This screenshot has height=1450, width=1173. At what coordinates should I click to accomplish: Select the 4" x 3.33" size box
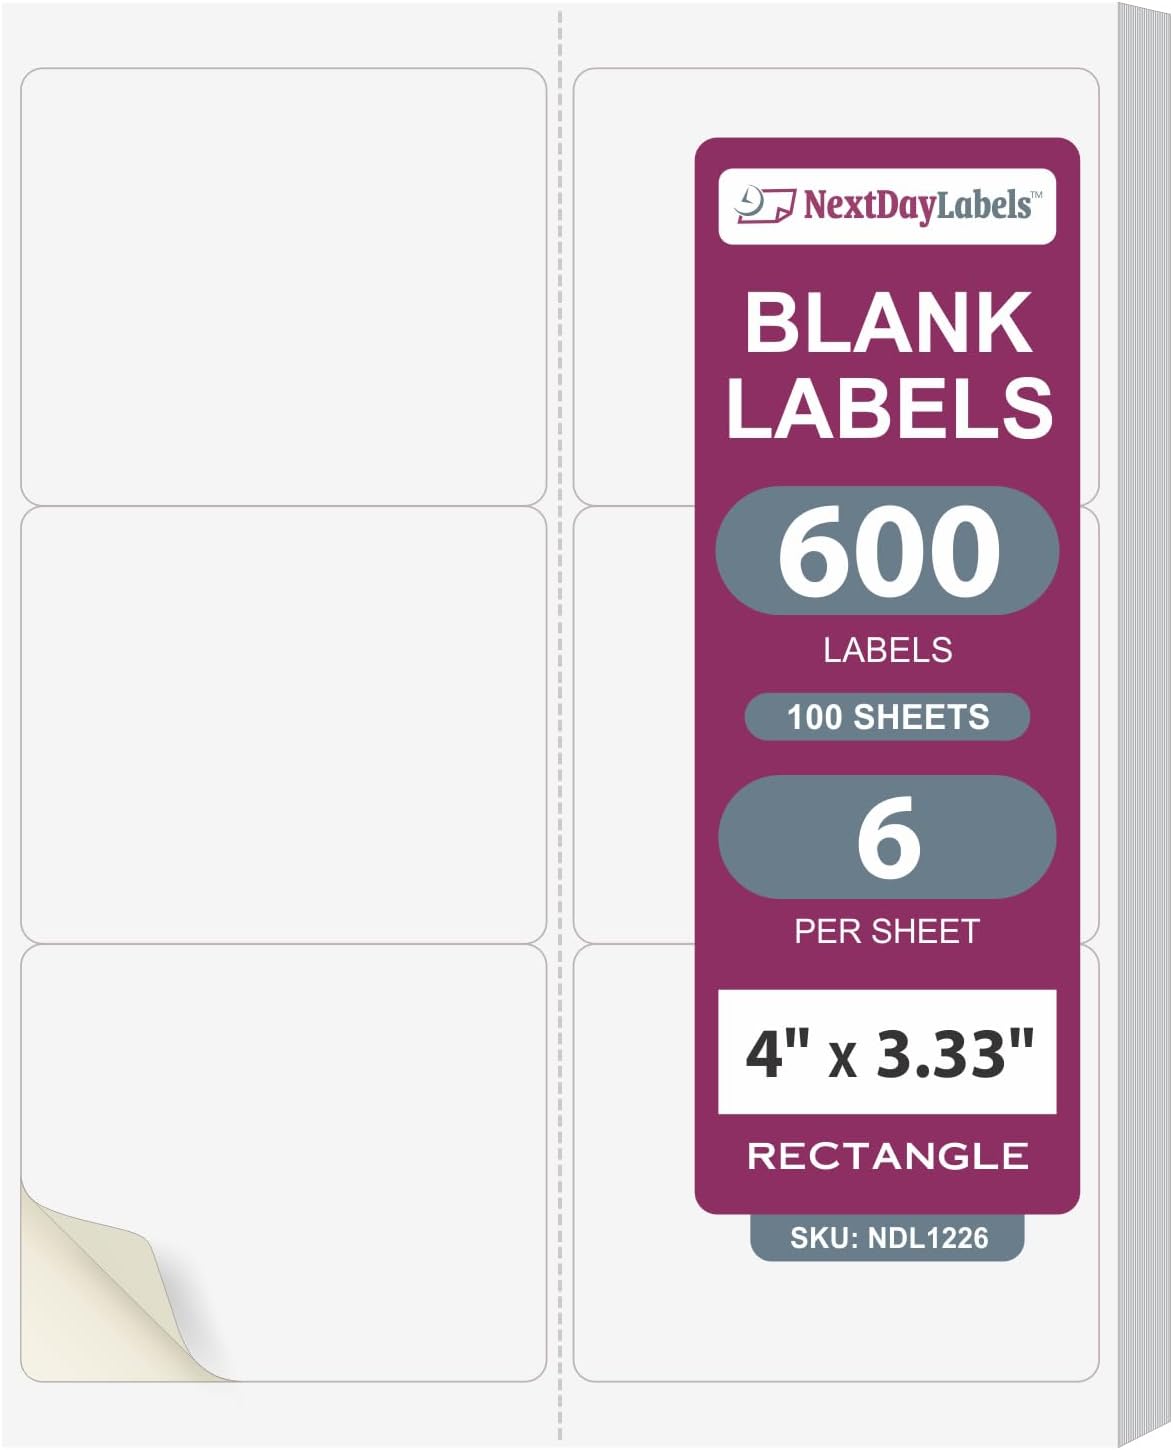888,1052
